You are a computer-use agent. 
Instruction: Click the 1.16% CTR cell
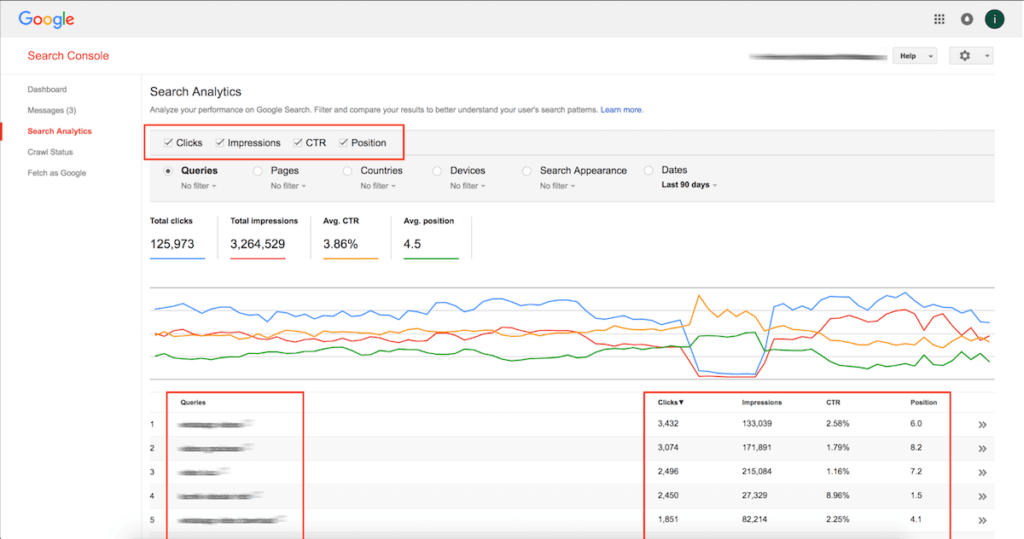[x=838, y=472]
